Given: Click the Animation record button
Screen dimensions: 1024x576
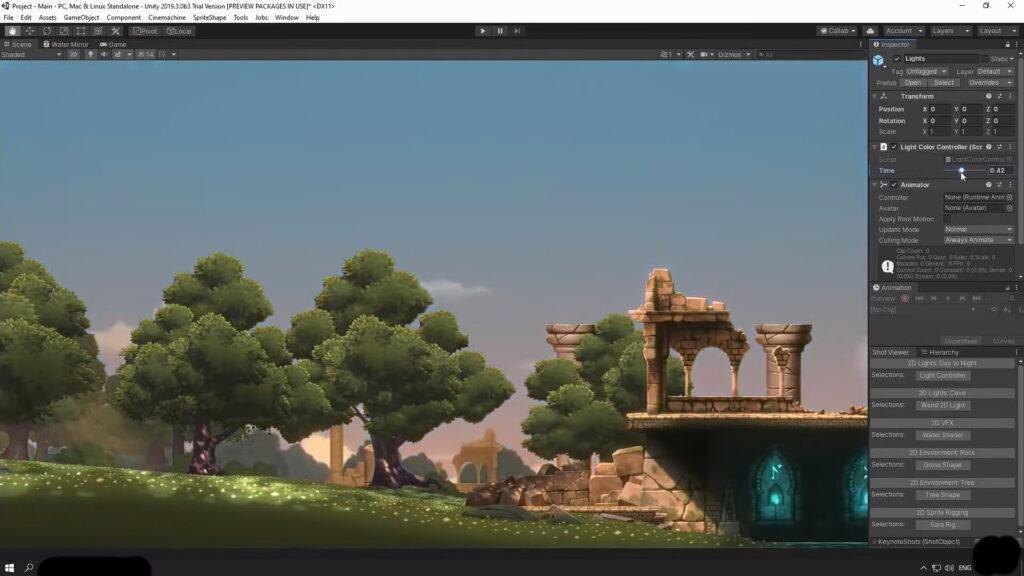Looking at the screenshot, I should (905, 298).
